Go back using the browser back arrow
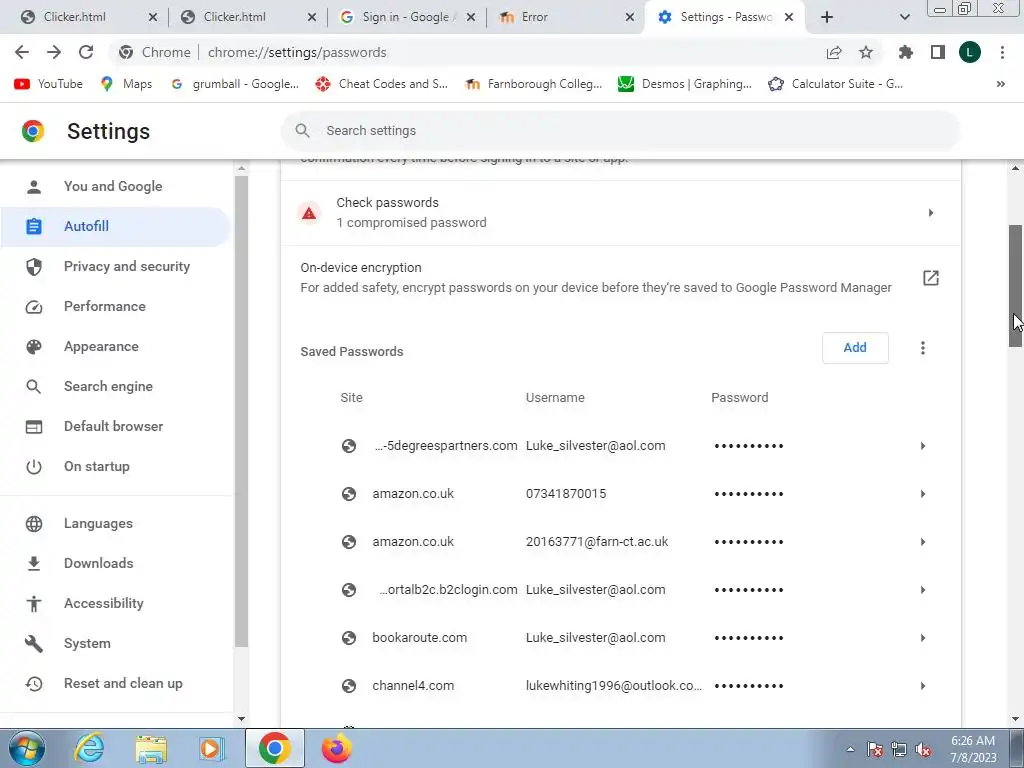The width and height of the screenshot is (1024, 768). pos(22,52)
